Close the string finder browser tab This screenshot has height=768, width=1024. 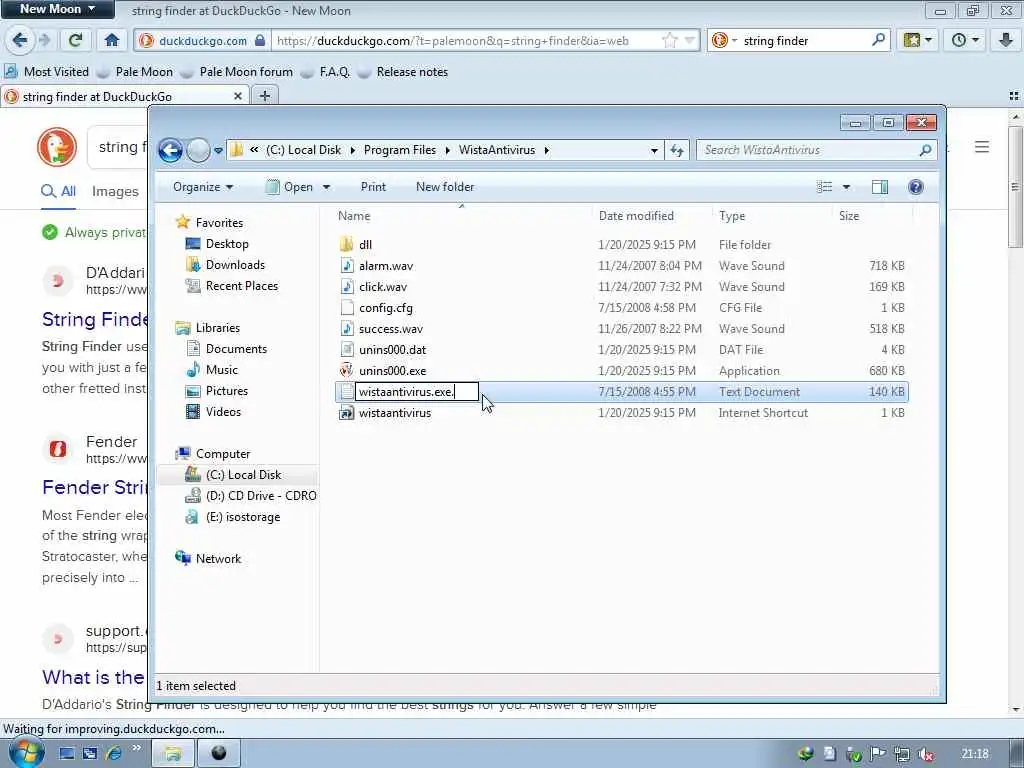tap(238, 97)
